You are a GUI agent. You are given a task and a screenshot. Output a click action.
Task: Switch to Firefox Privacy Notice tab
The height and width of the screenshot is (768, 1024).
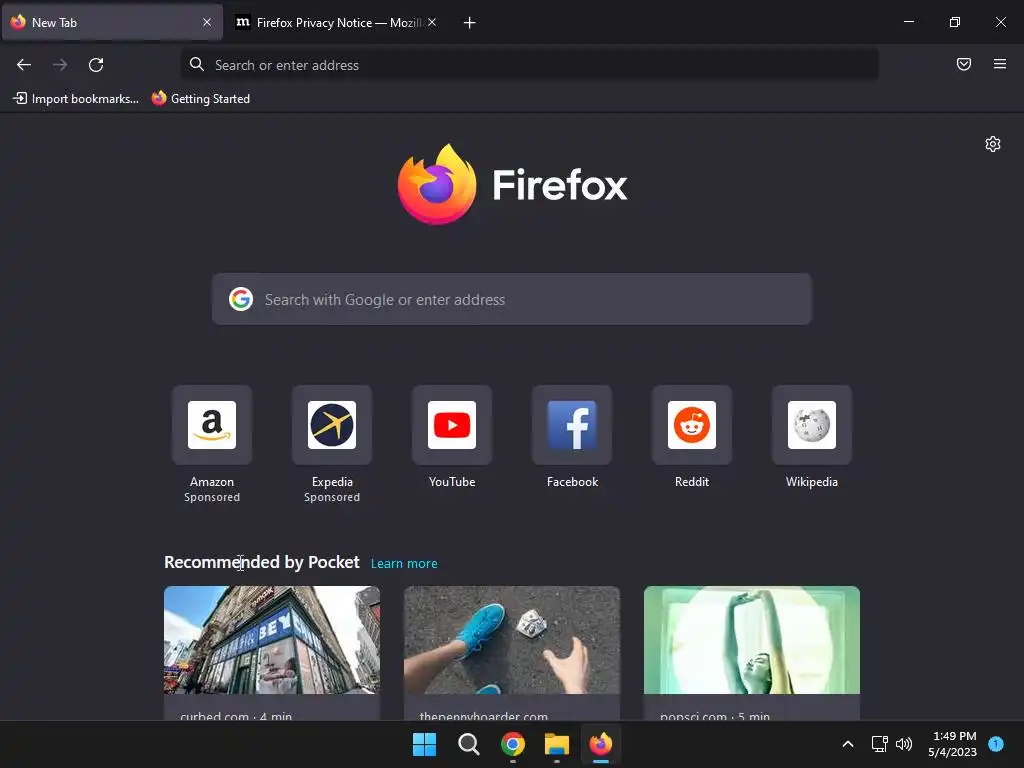(x=336, y=22)
